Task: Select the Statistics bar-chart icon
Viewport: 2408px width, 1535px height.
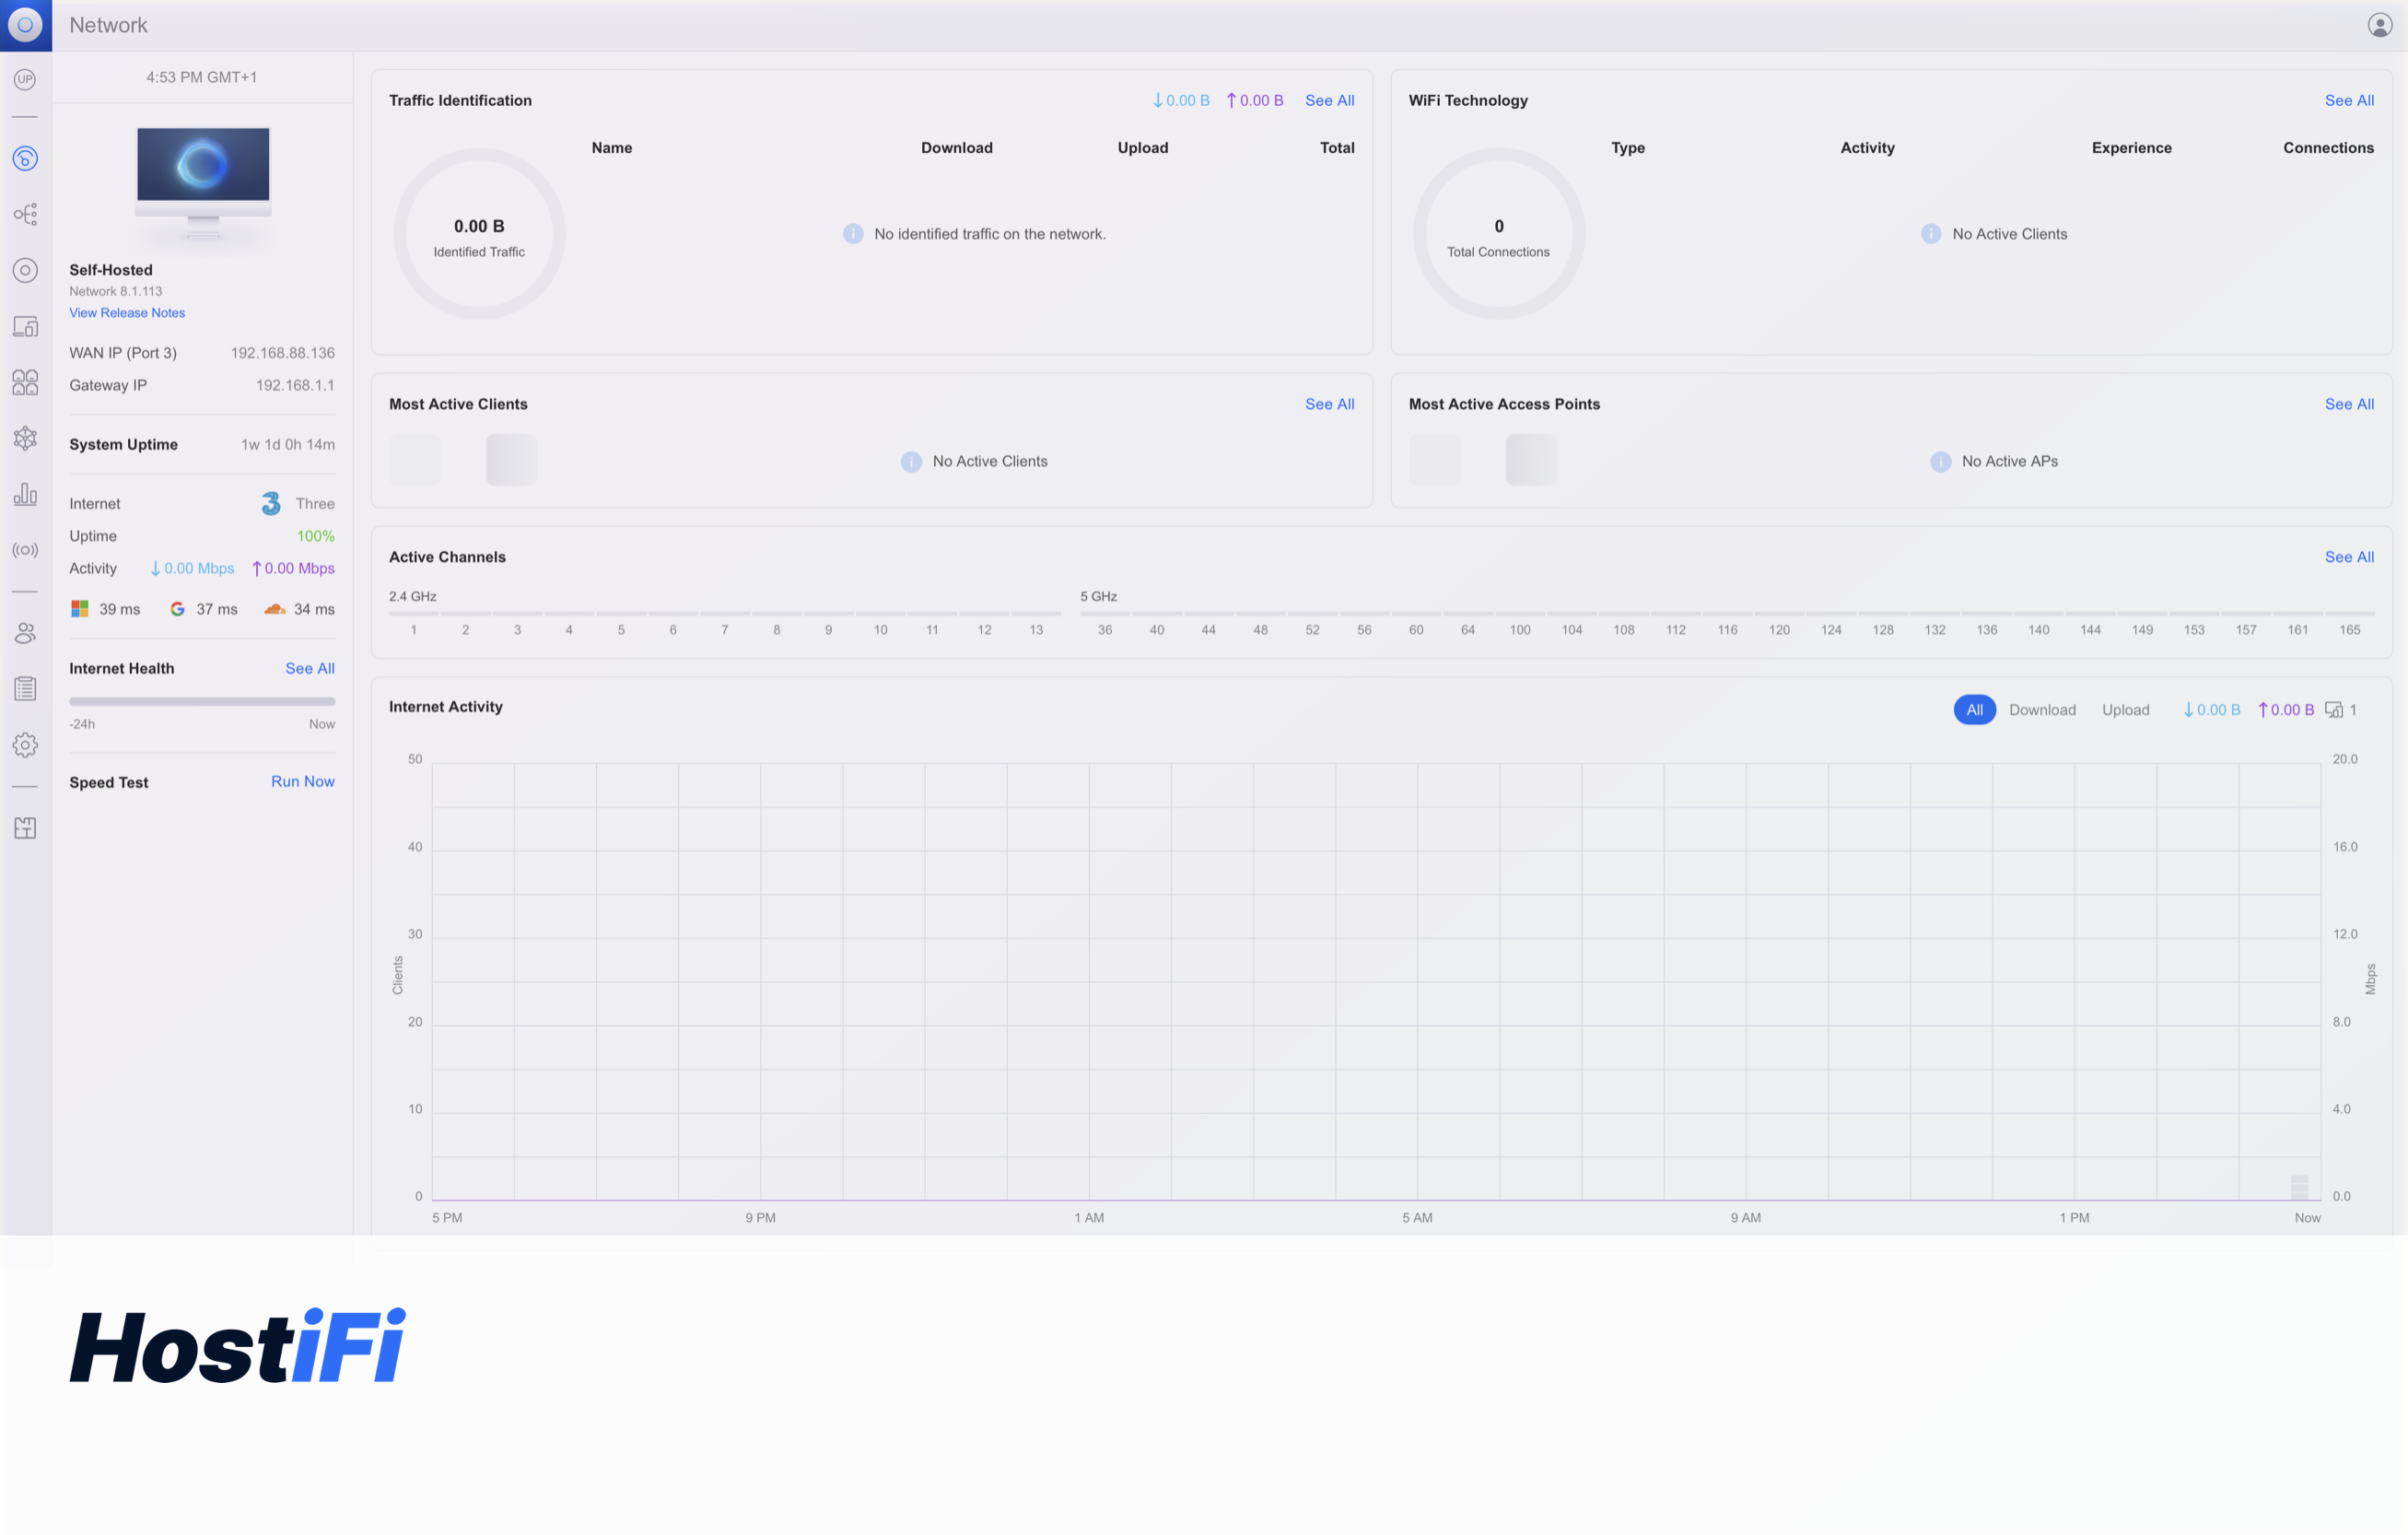Action: (25, 494)
